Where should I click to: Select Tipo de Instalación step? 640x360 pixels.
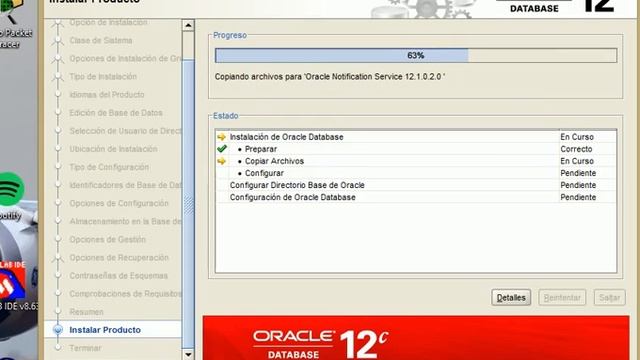point(103,76)
